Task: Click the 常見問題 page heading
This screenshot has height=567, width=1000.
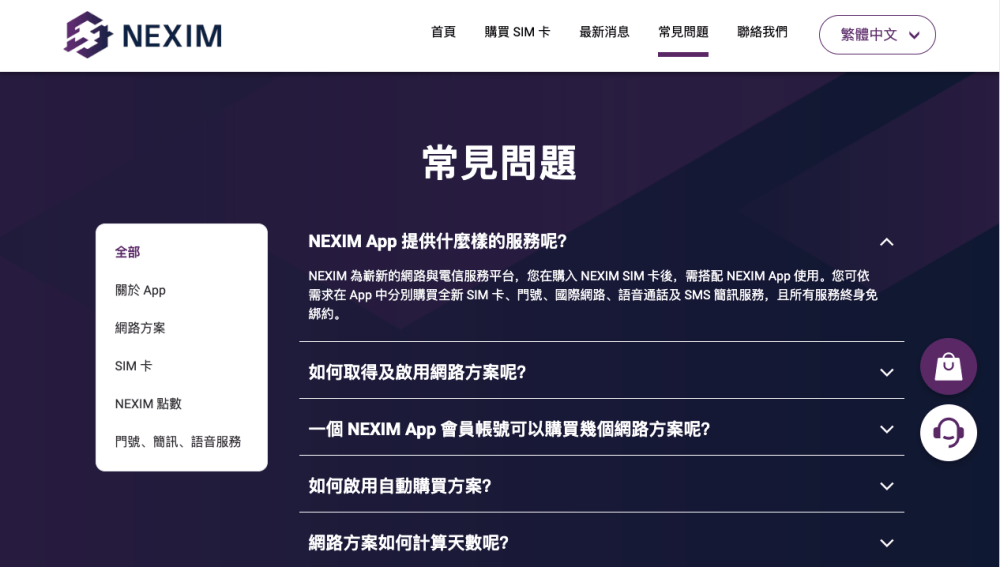Action: pyautogui.click(x=499, y=163)
